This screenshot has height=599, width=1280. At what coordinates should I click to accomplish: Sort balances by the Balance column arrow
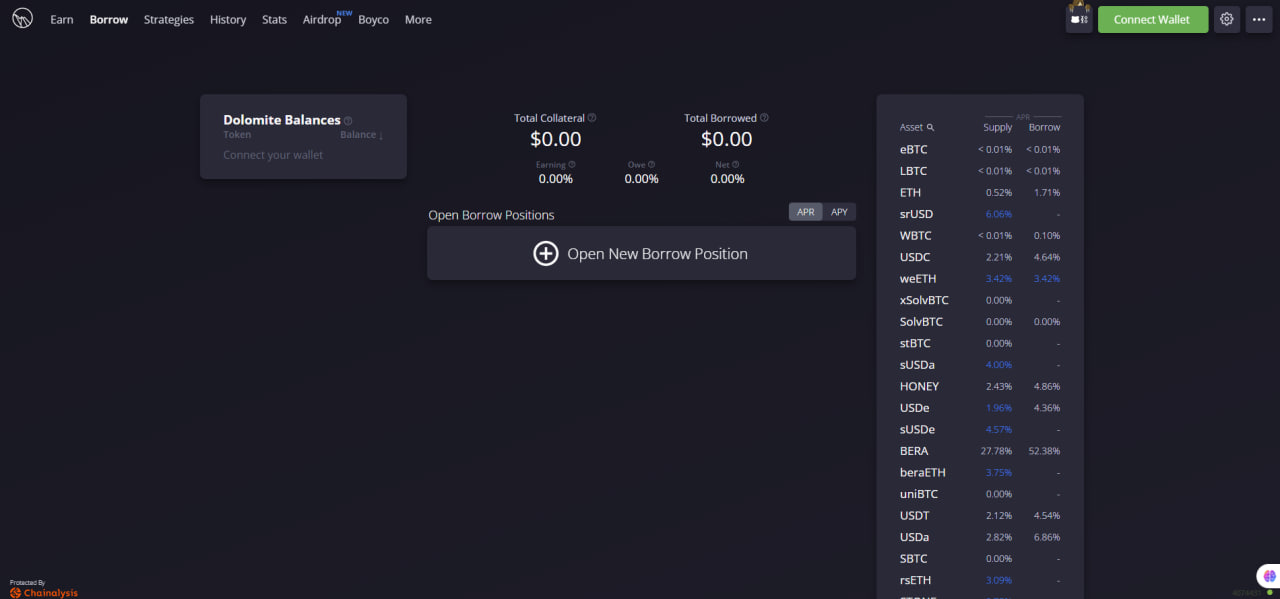pos(381,135)
